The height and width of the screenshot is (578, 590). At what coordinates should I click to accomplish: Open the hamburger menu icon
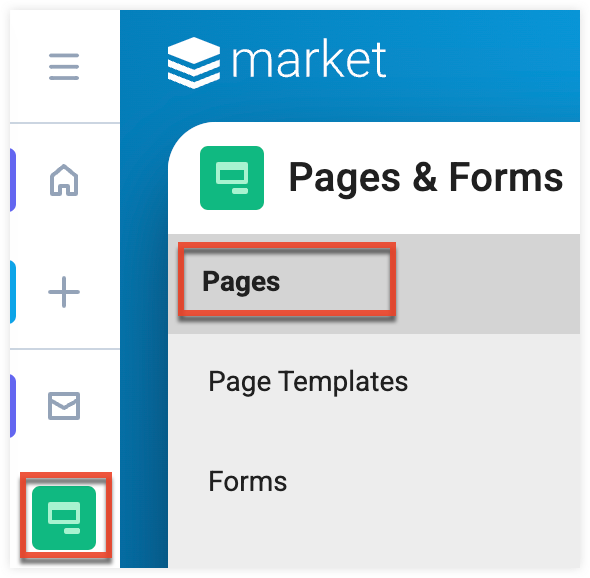tap(64, 67)
